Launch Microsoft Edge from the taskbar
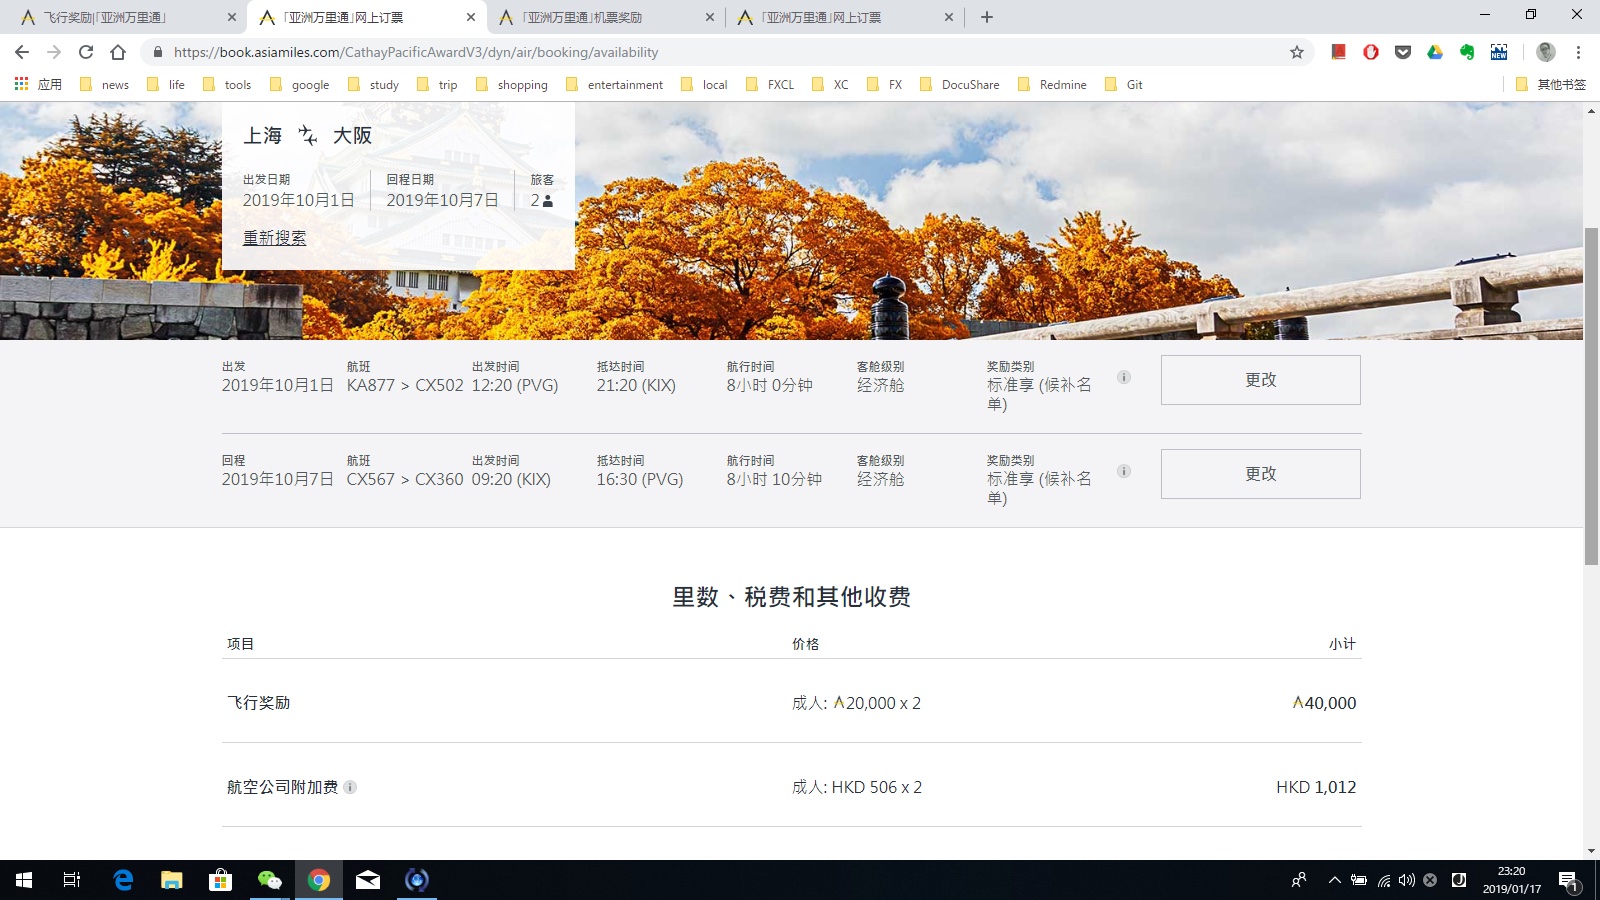1600x900 pixels. (123, 880)
